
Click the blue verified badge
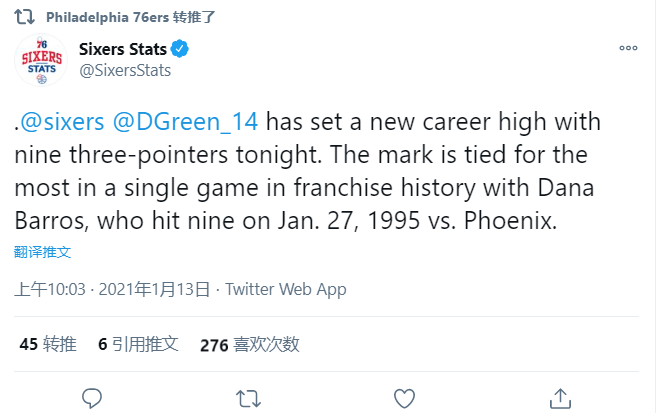point(180,49)
